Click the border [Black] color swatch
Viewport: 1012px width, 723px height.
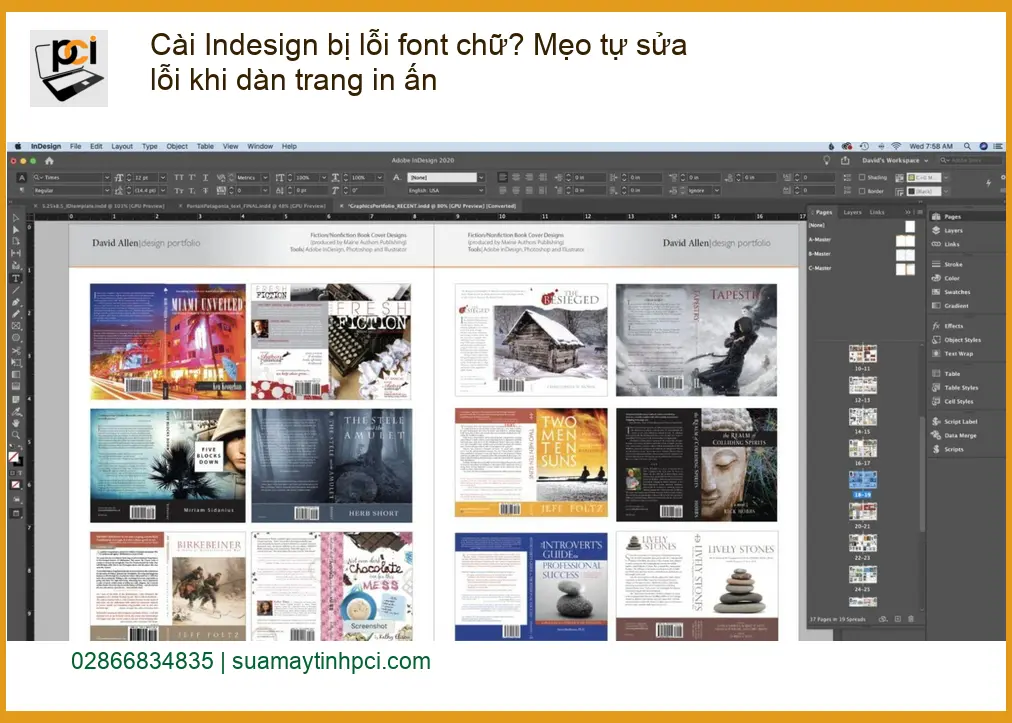tap(924, 191)
